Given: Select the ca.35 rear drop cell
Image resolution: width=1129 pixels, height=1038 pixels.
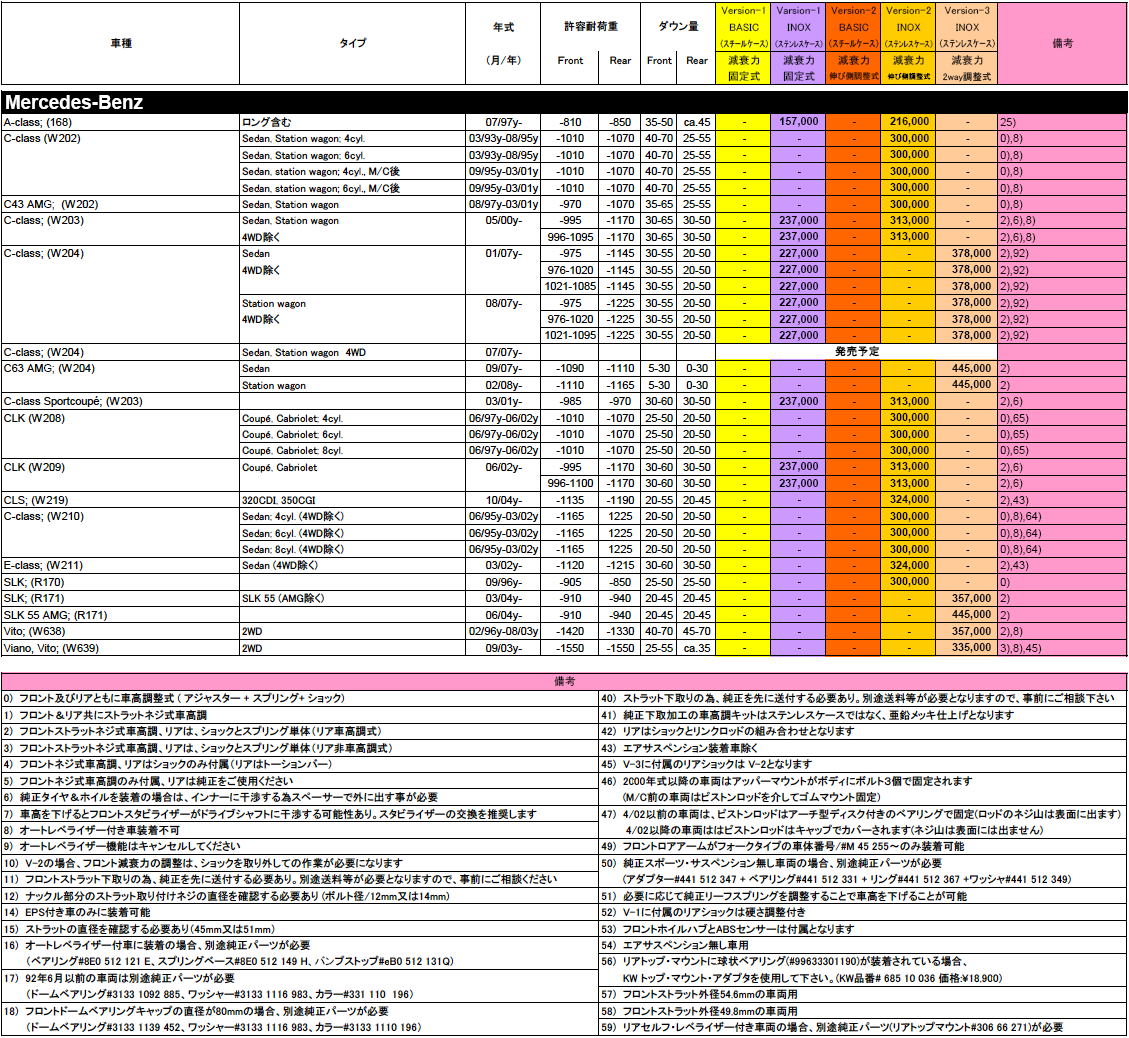Looking at the screenshot, I should coord(696,649).
